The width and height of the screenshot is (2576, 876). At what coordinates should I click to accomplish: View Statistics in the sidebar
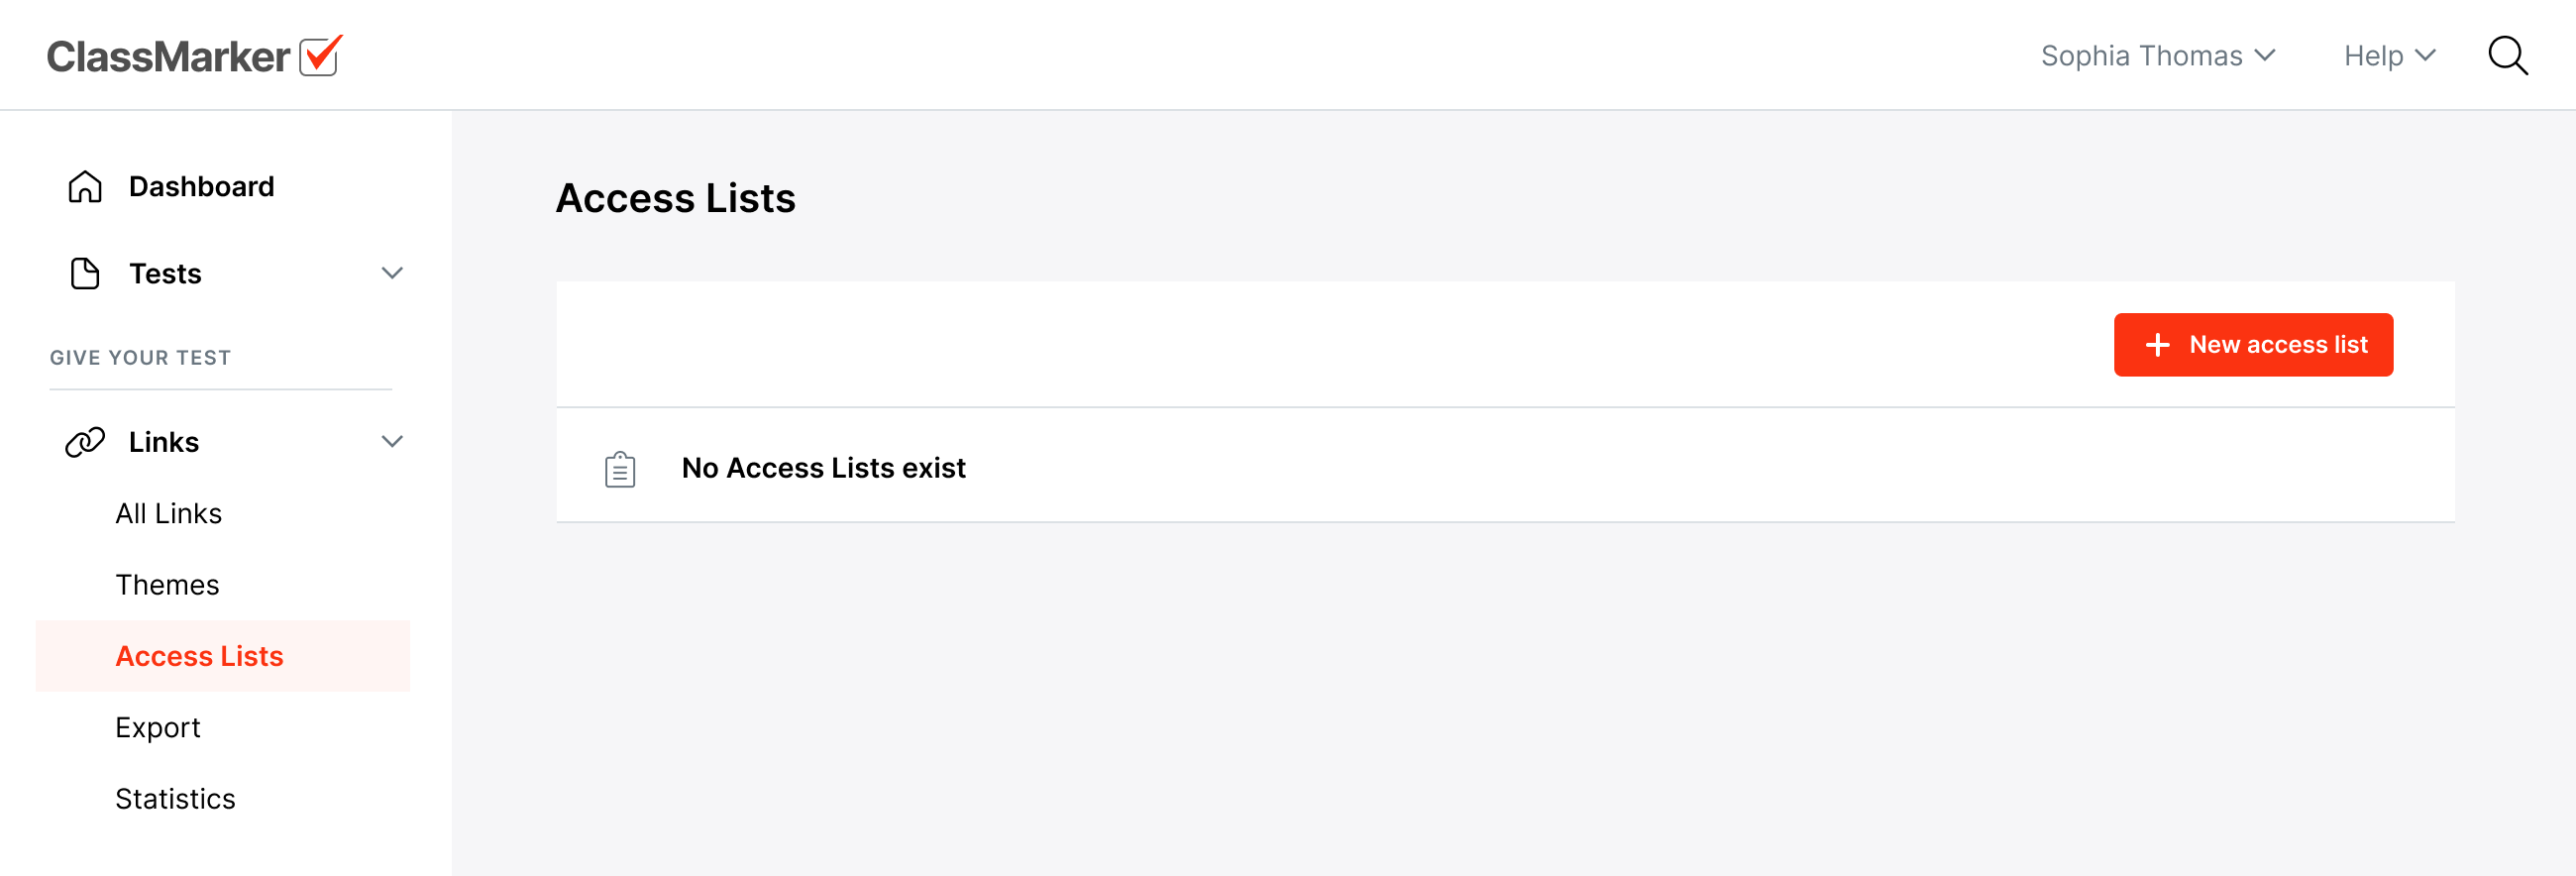point(175,799)
